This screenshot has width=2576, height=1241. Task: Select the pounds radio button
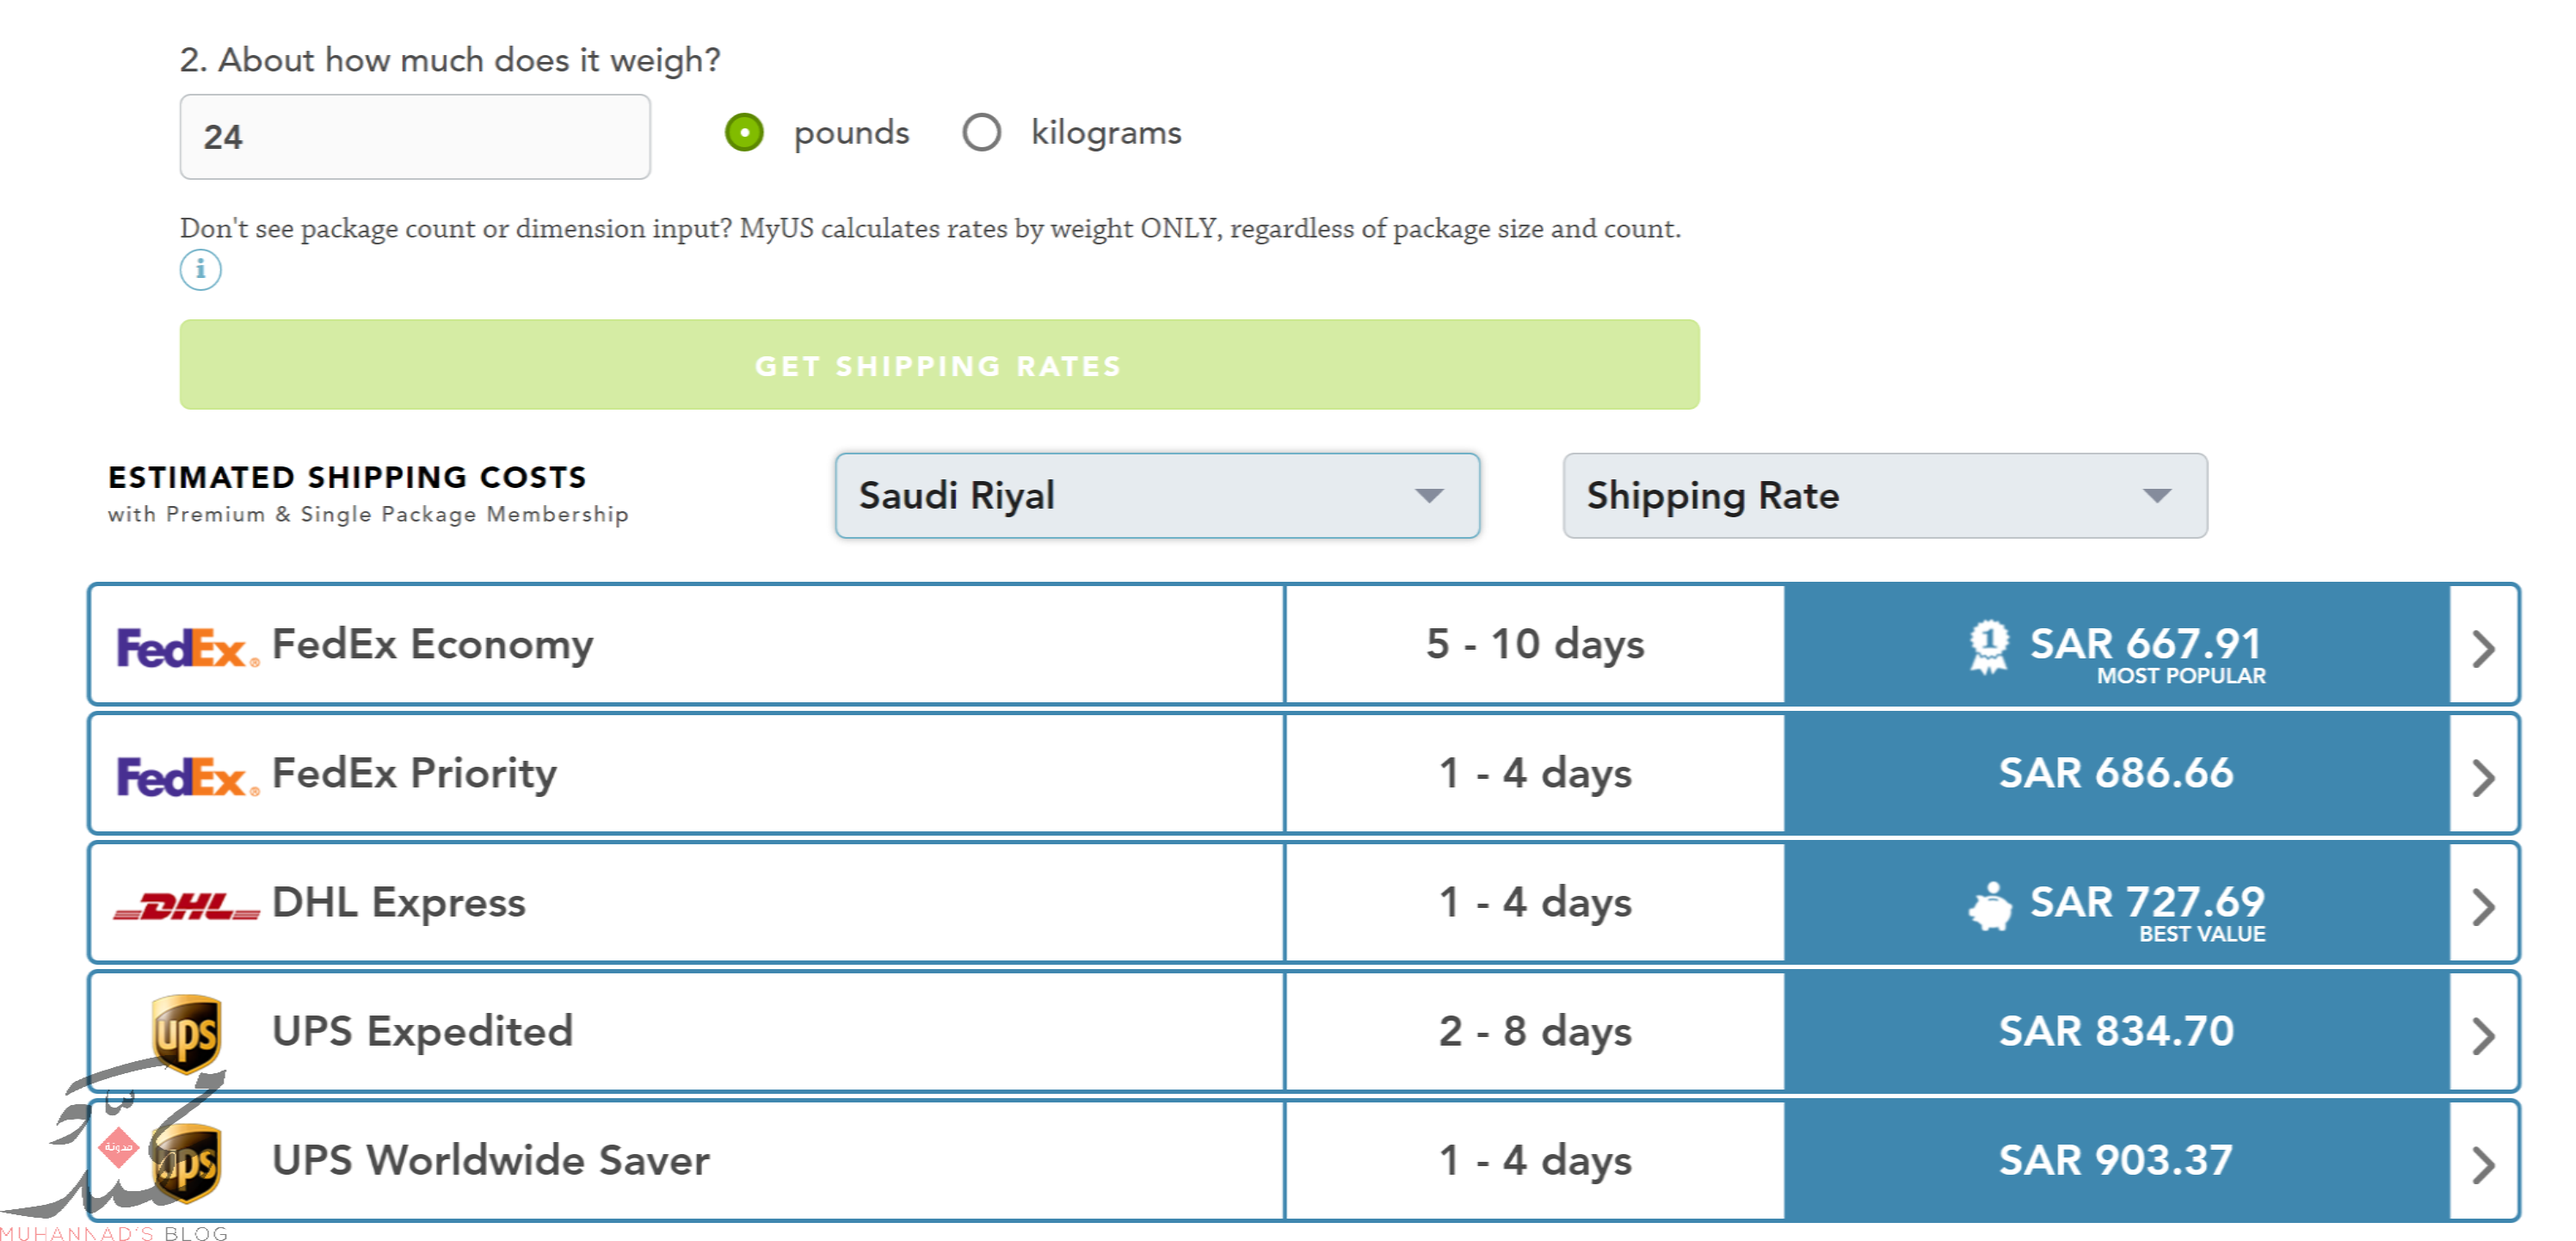(744, 132)
